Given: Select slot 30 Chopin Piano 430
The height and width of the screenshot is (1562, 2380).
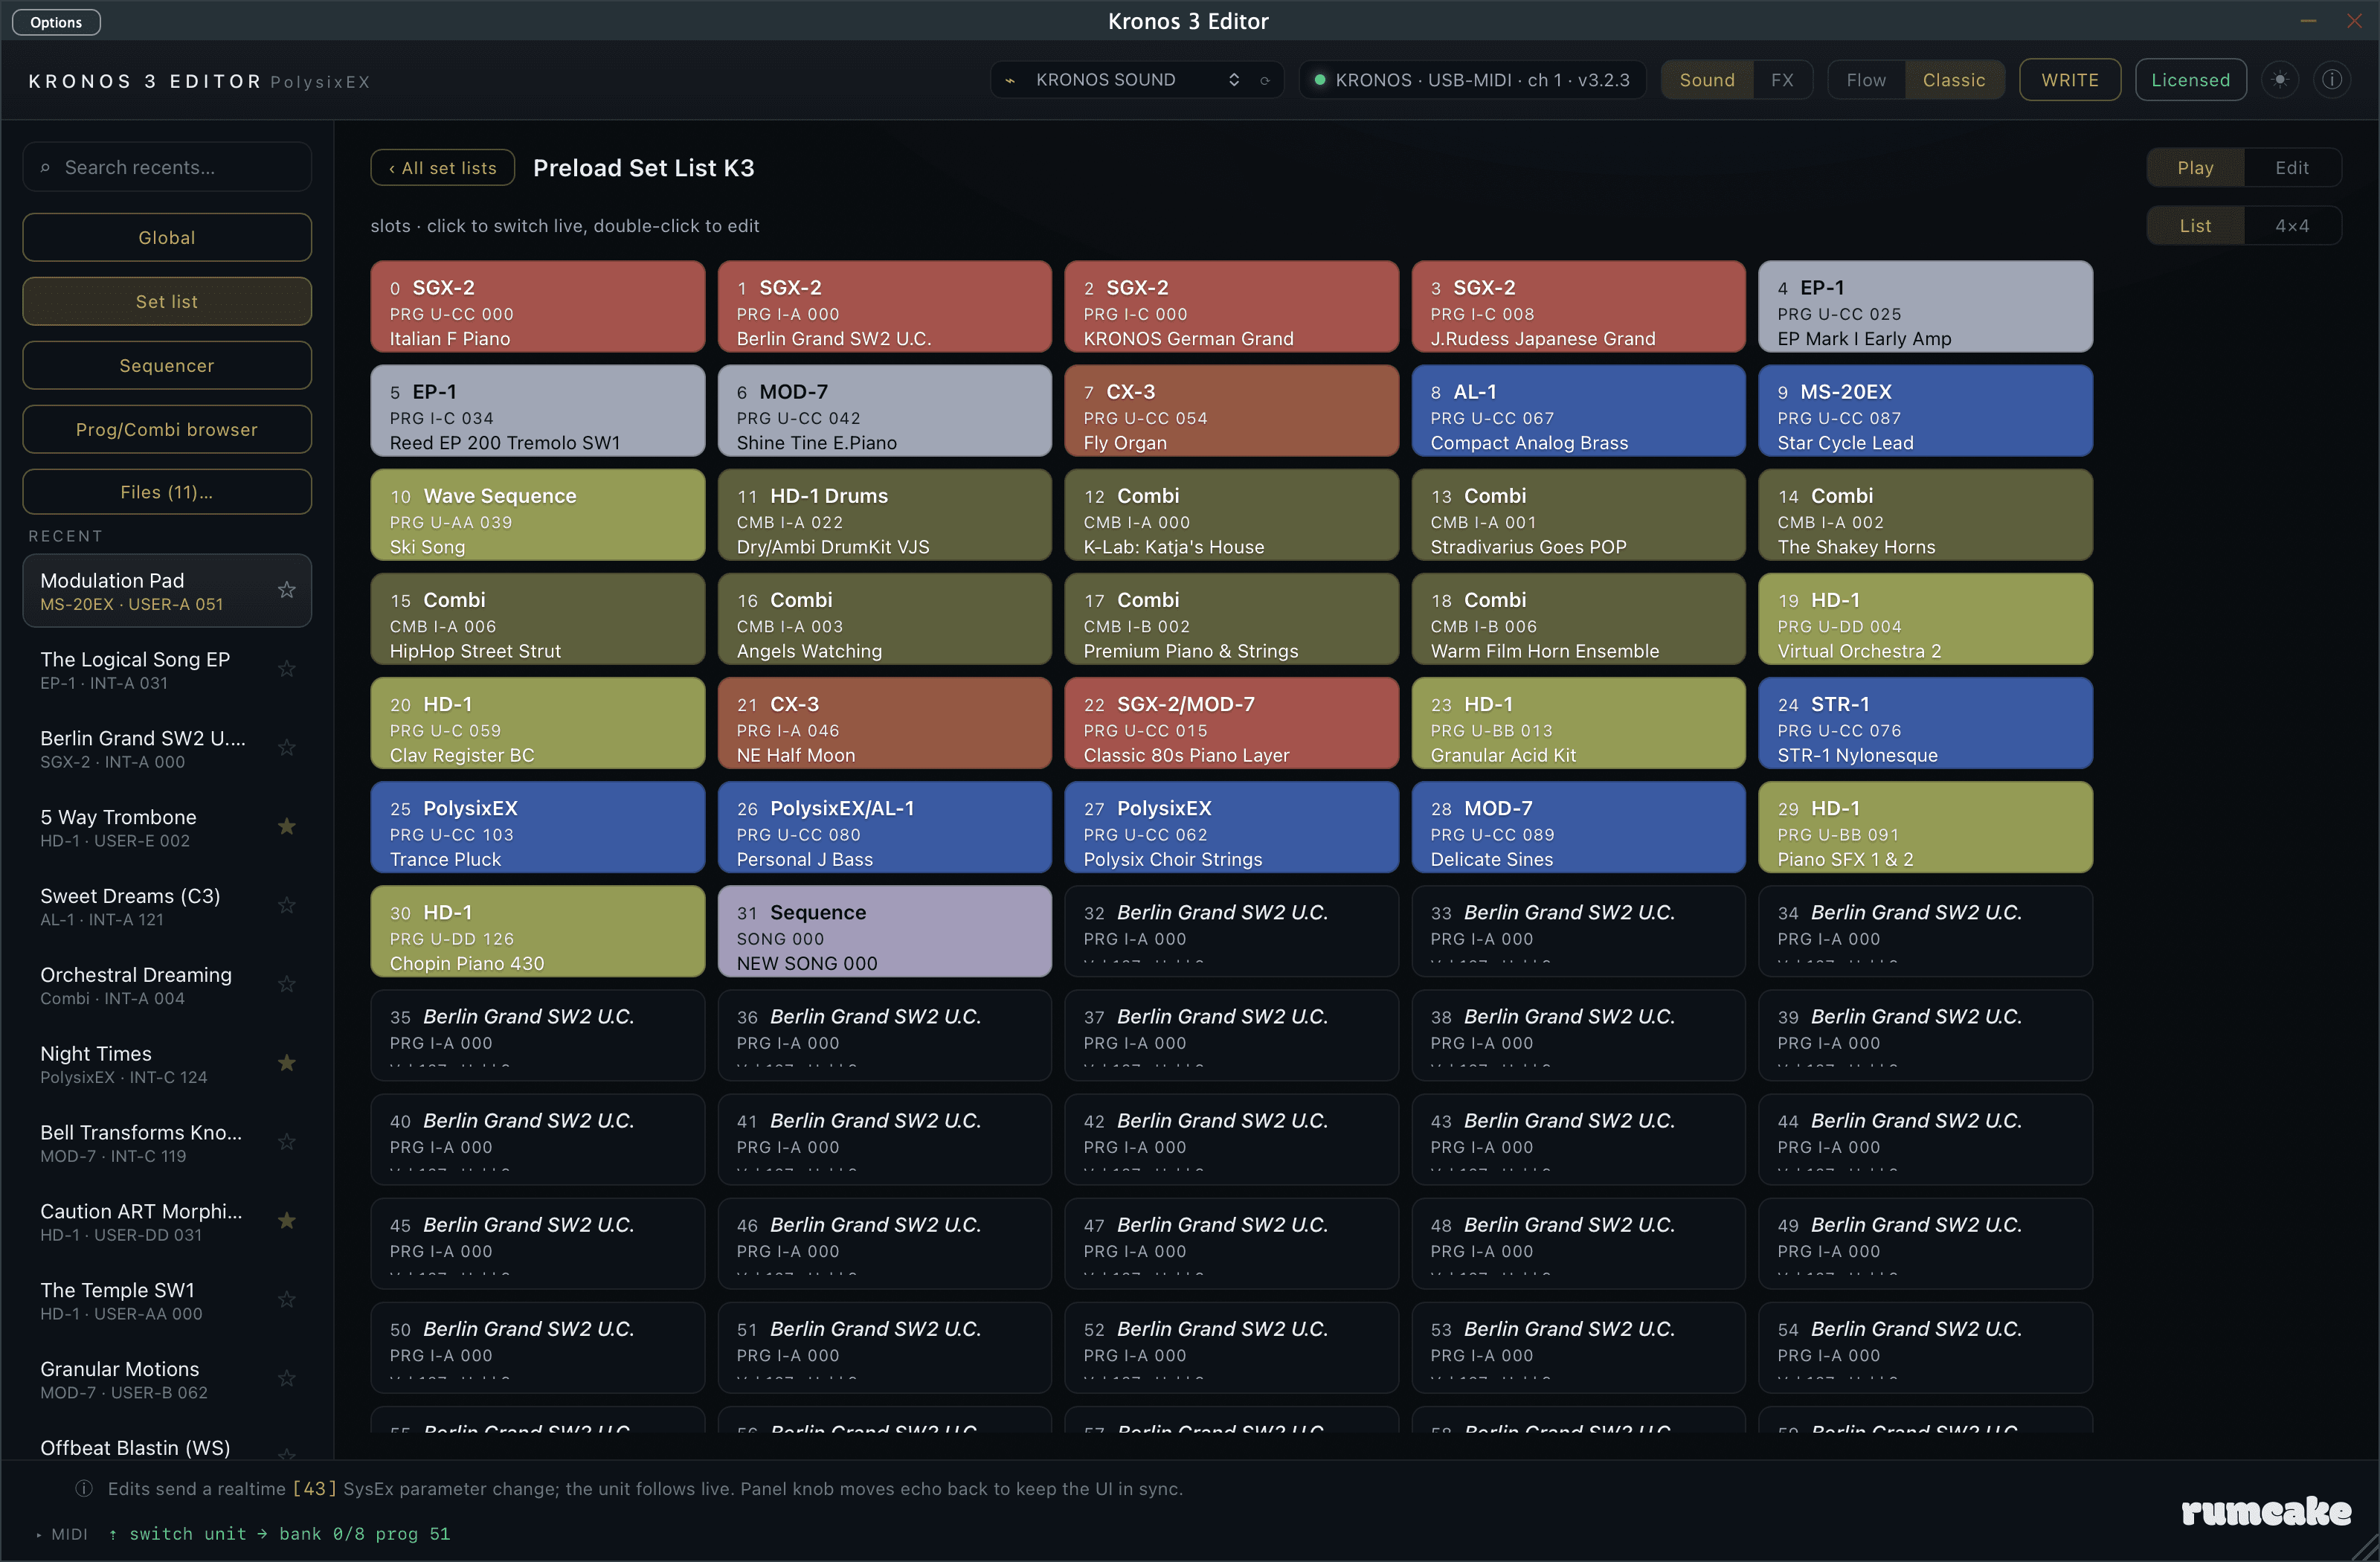Looking at the screenshot, I should click(x=538, y=931).
